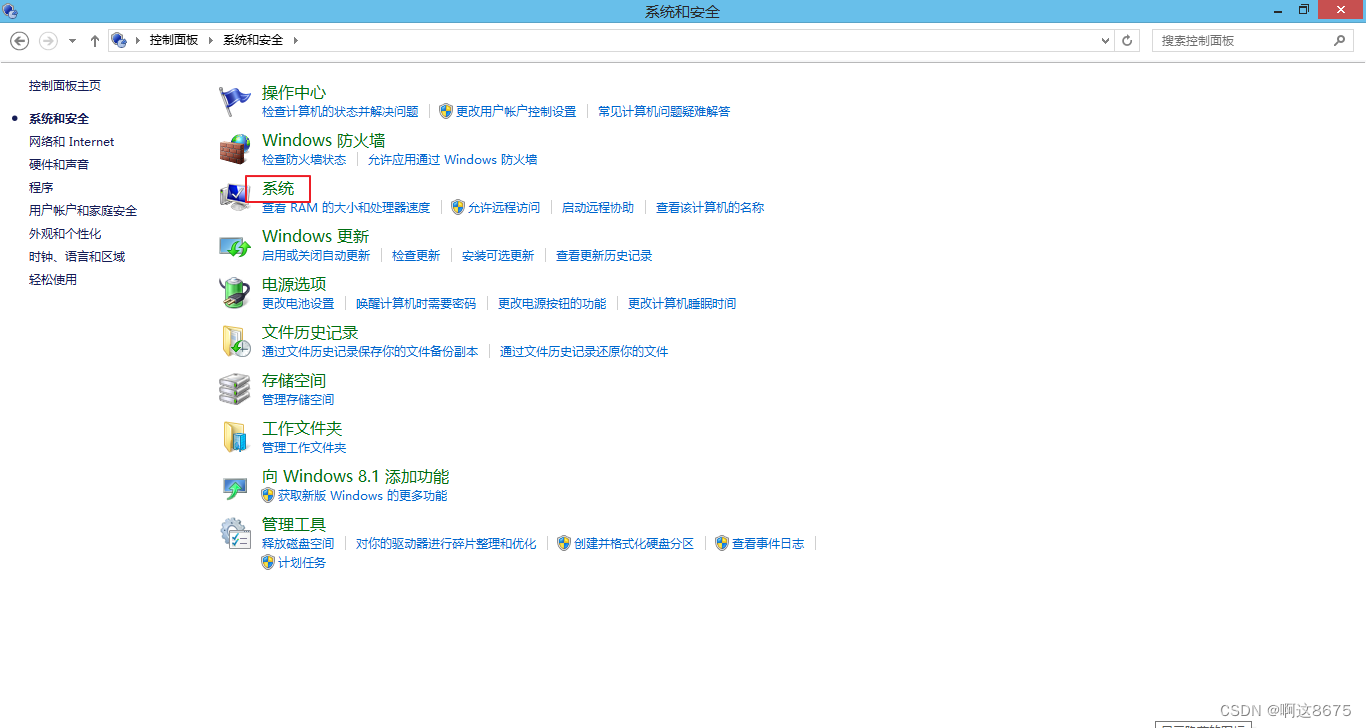
Task: Select 用户帐户和家庭安全 category
Action: coord(83,211)
